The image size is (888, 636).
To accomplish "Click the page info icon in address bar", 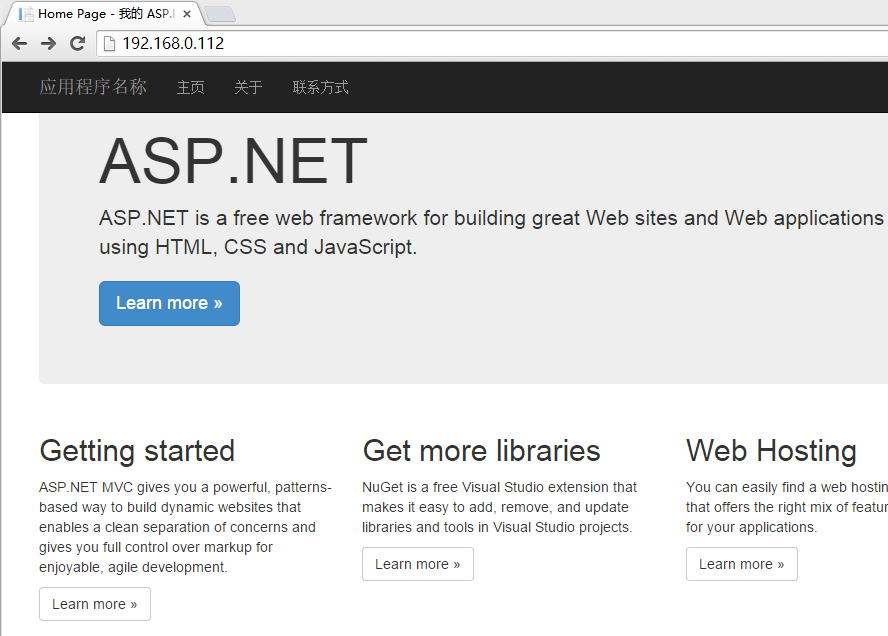I will [x=109, y=44].
